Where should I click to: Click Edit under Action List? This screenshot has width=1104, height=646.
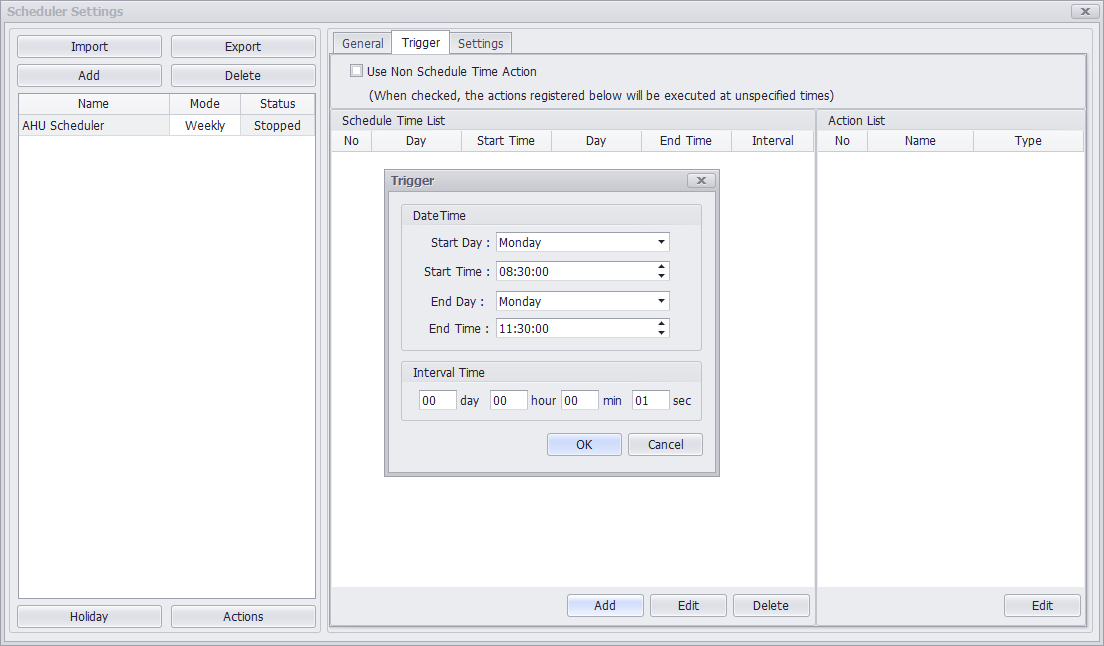[1042, 606]
